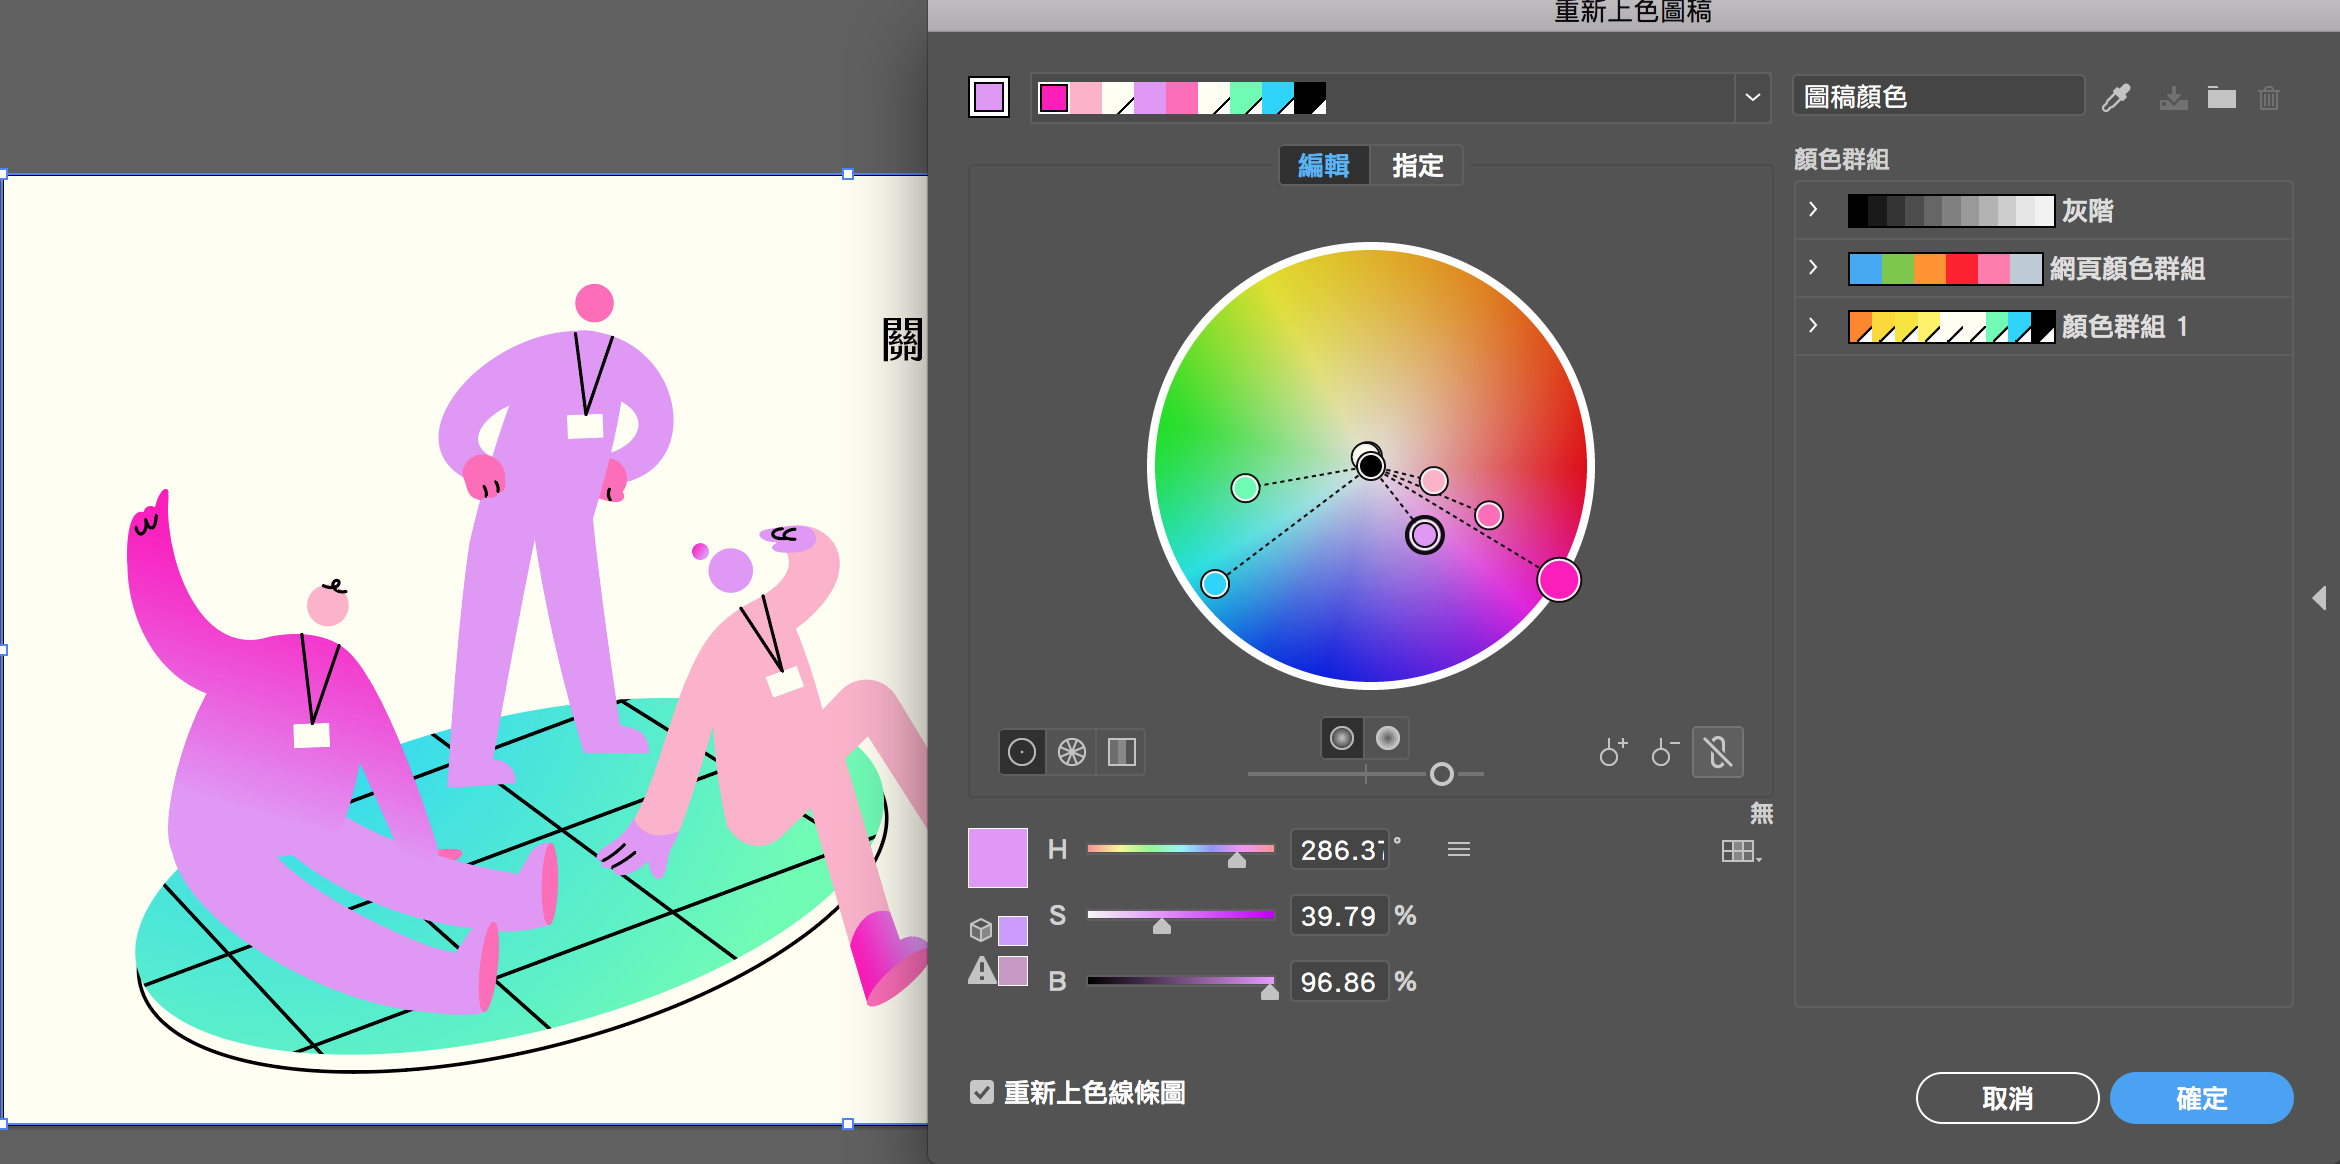Open the swatch library grid menu icon
This screenshot has width=2340, height=1164.
coord(1741,851)
